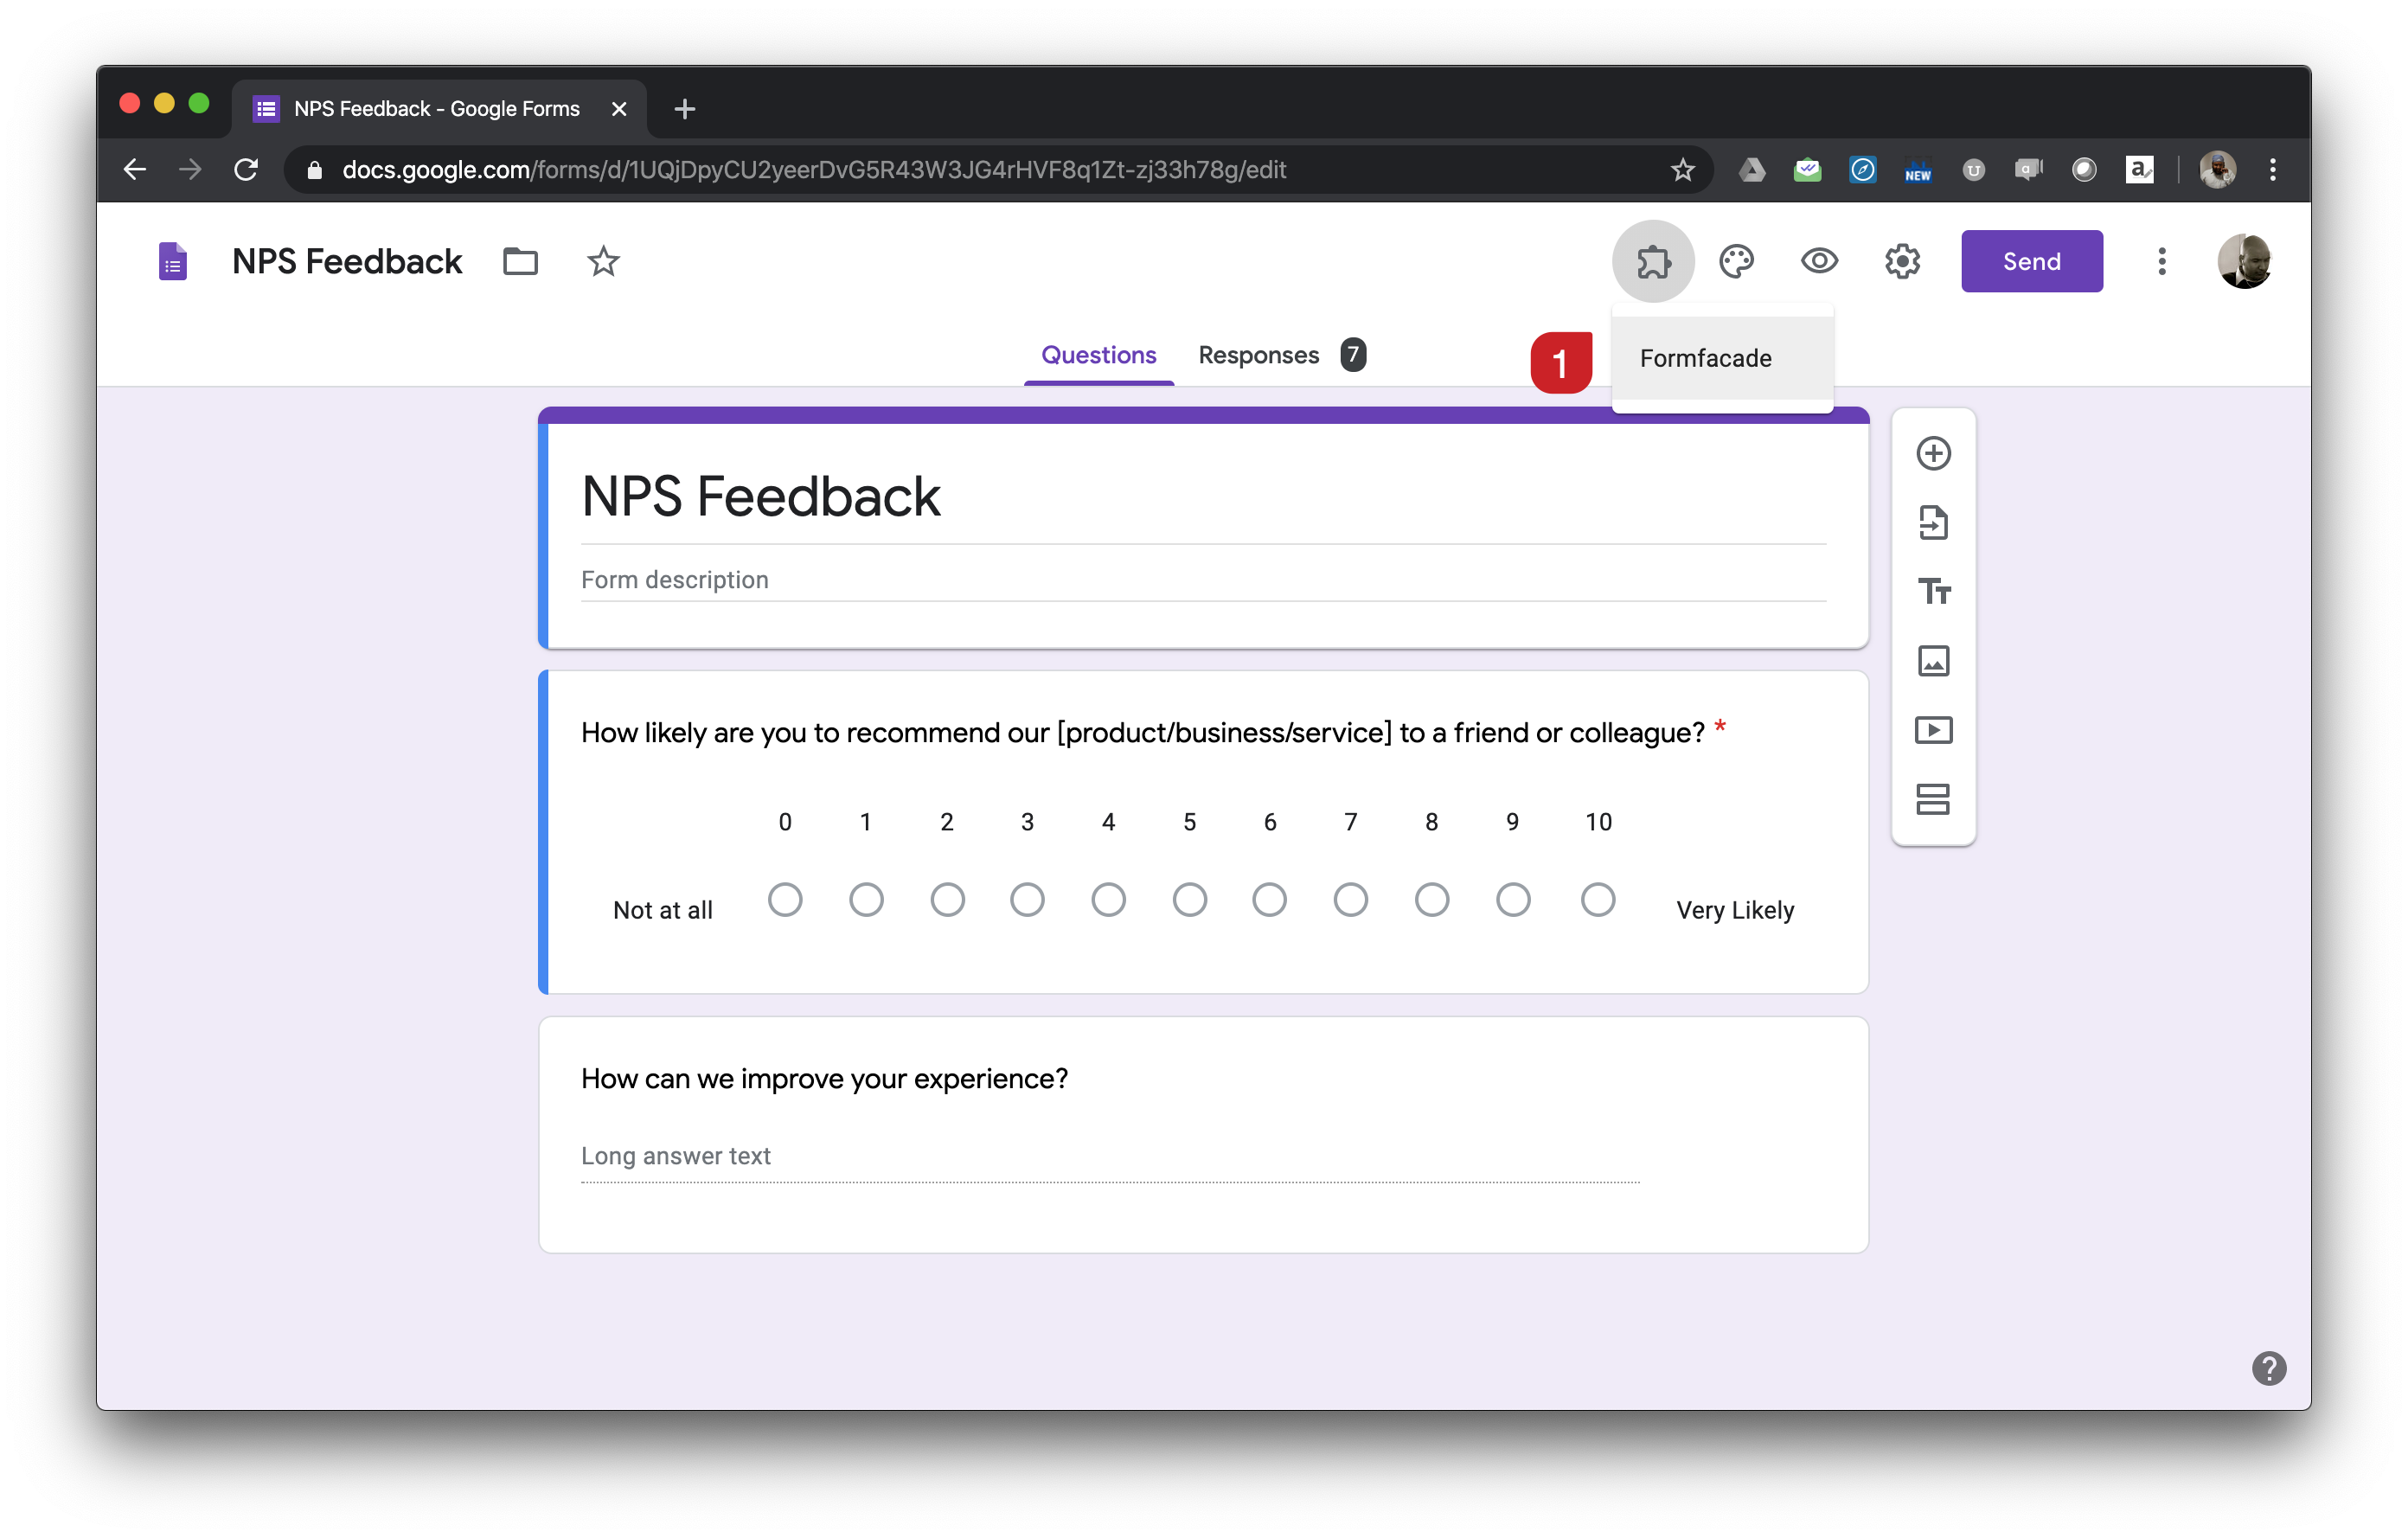Click the purple Send button
Viewport: 2408px width, 1538px height.
(x=2031, y=262)
